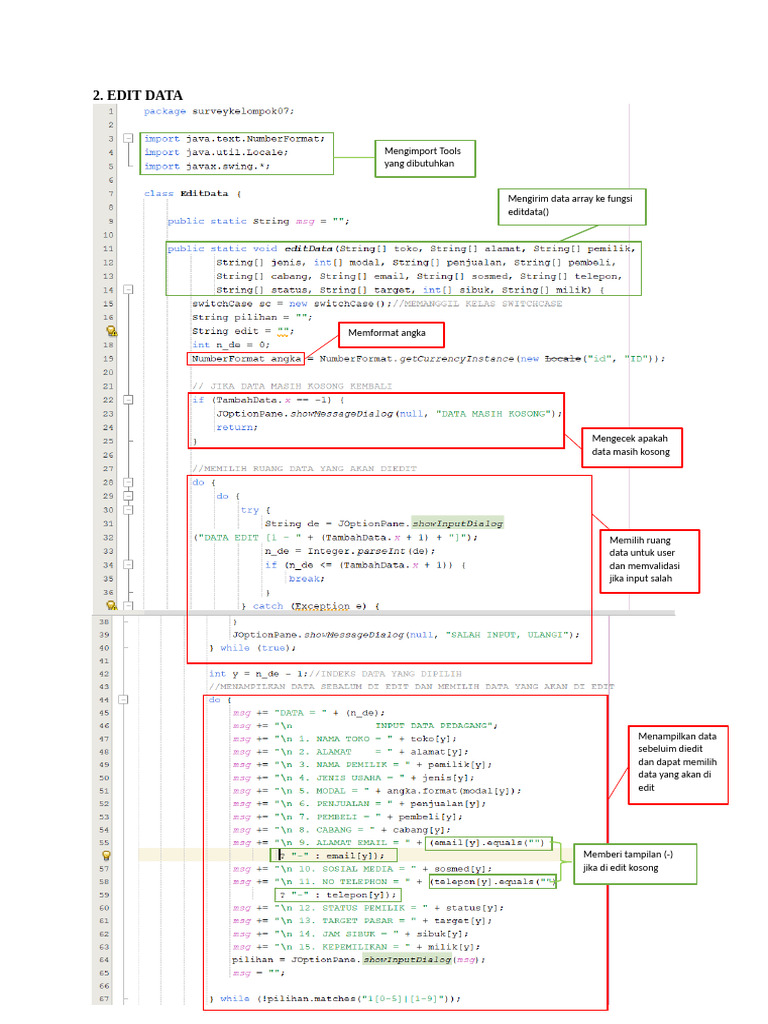
Task: Click 'NumberFormat.getCurrencyInstance' code text
Action: tap(417, 359)
